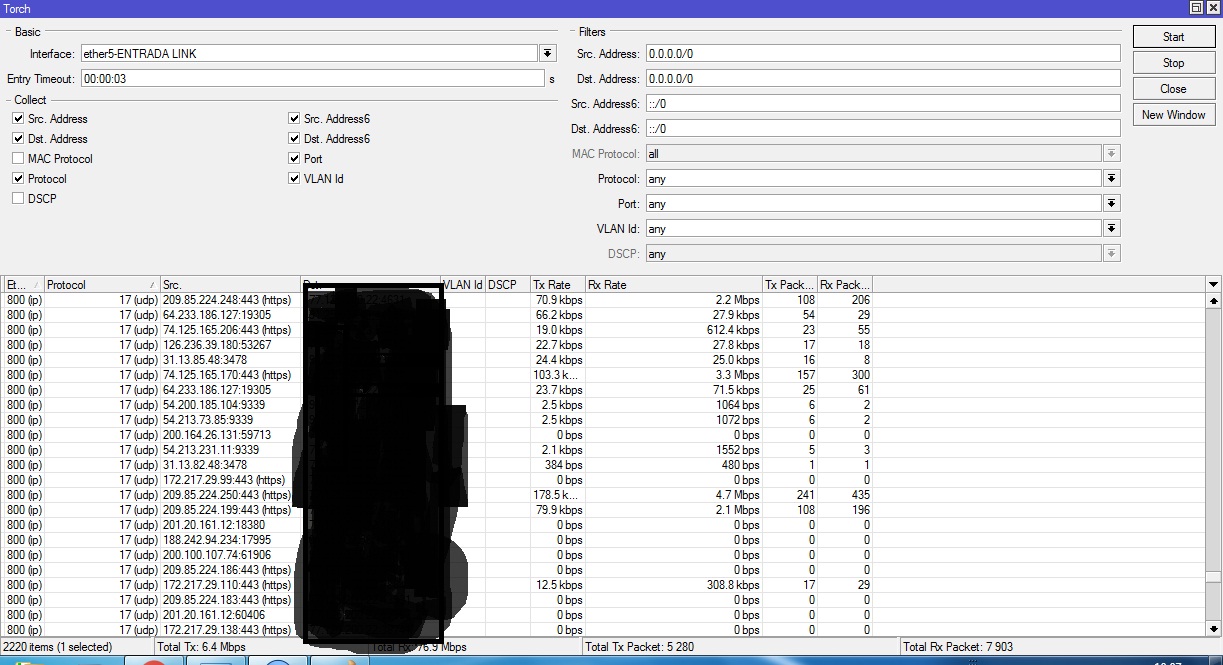
Task: Click the Start button
Action: (x=1173, y=37)
